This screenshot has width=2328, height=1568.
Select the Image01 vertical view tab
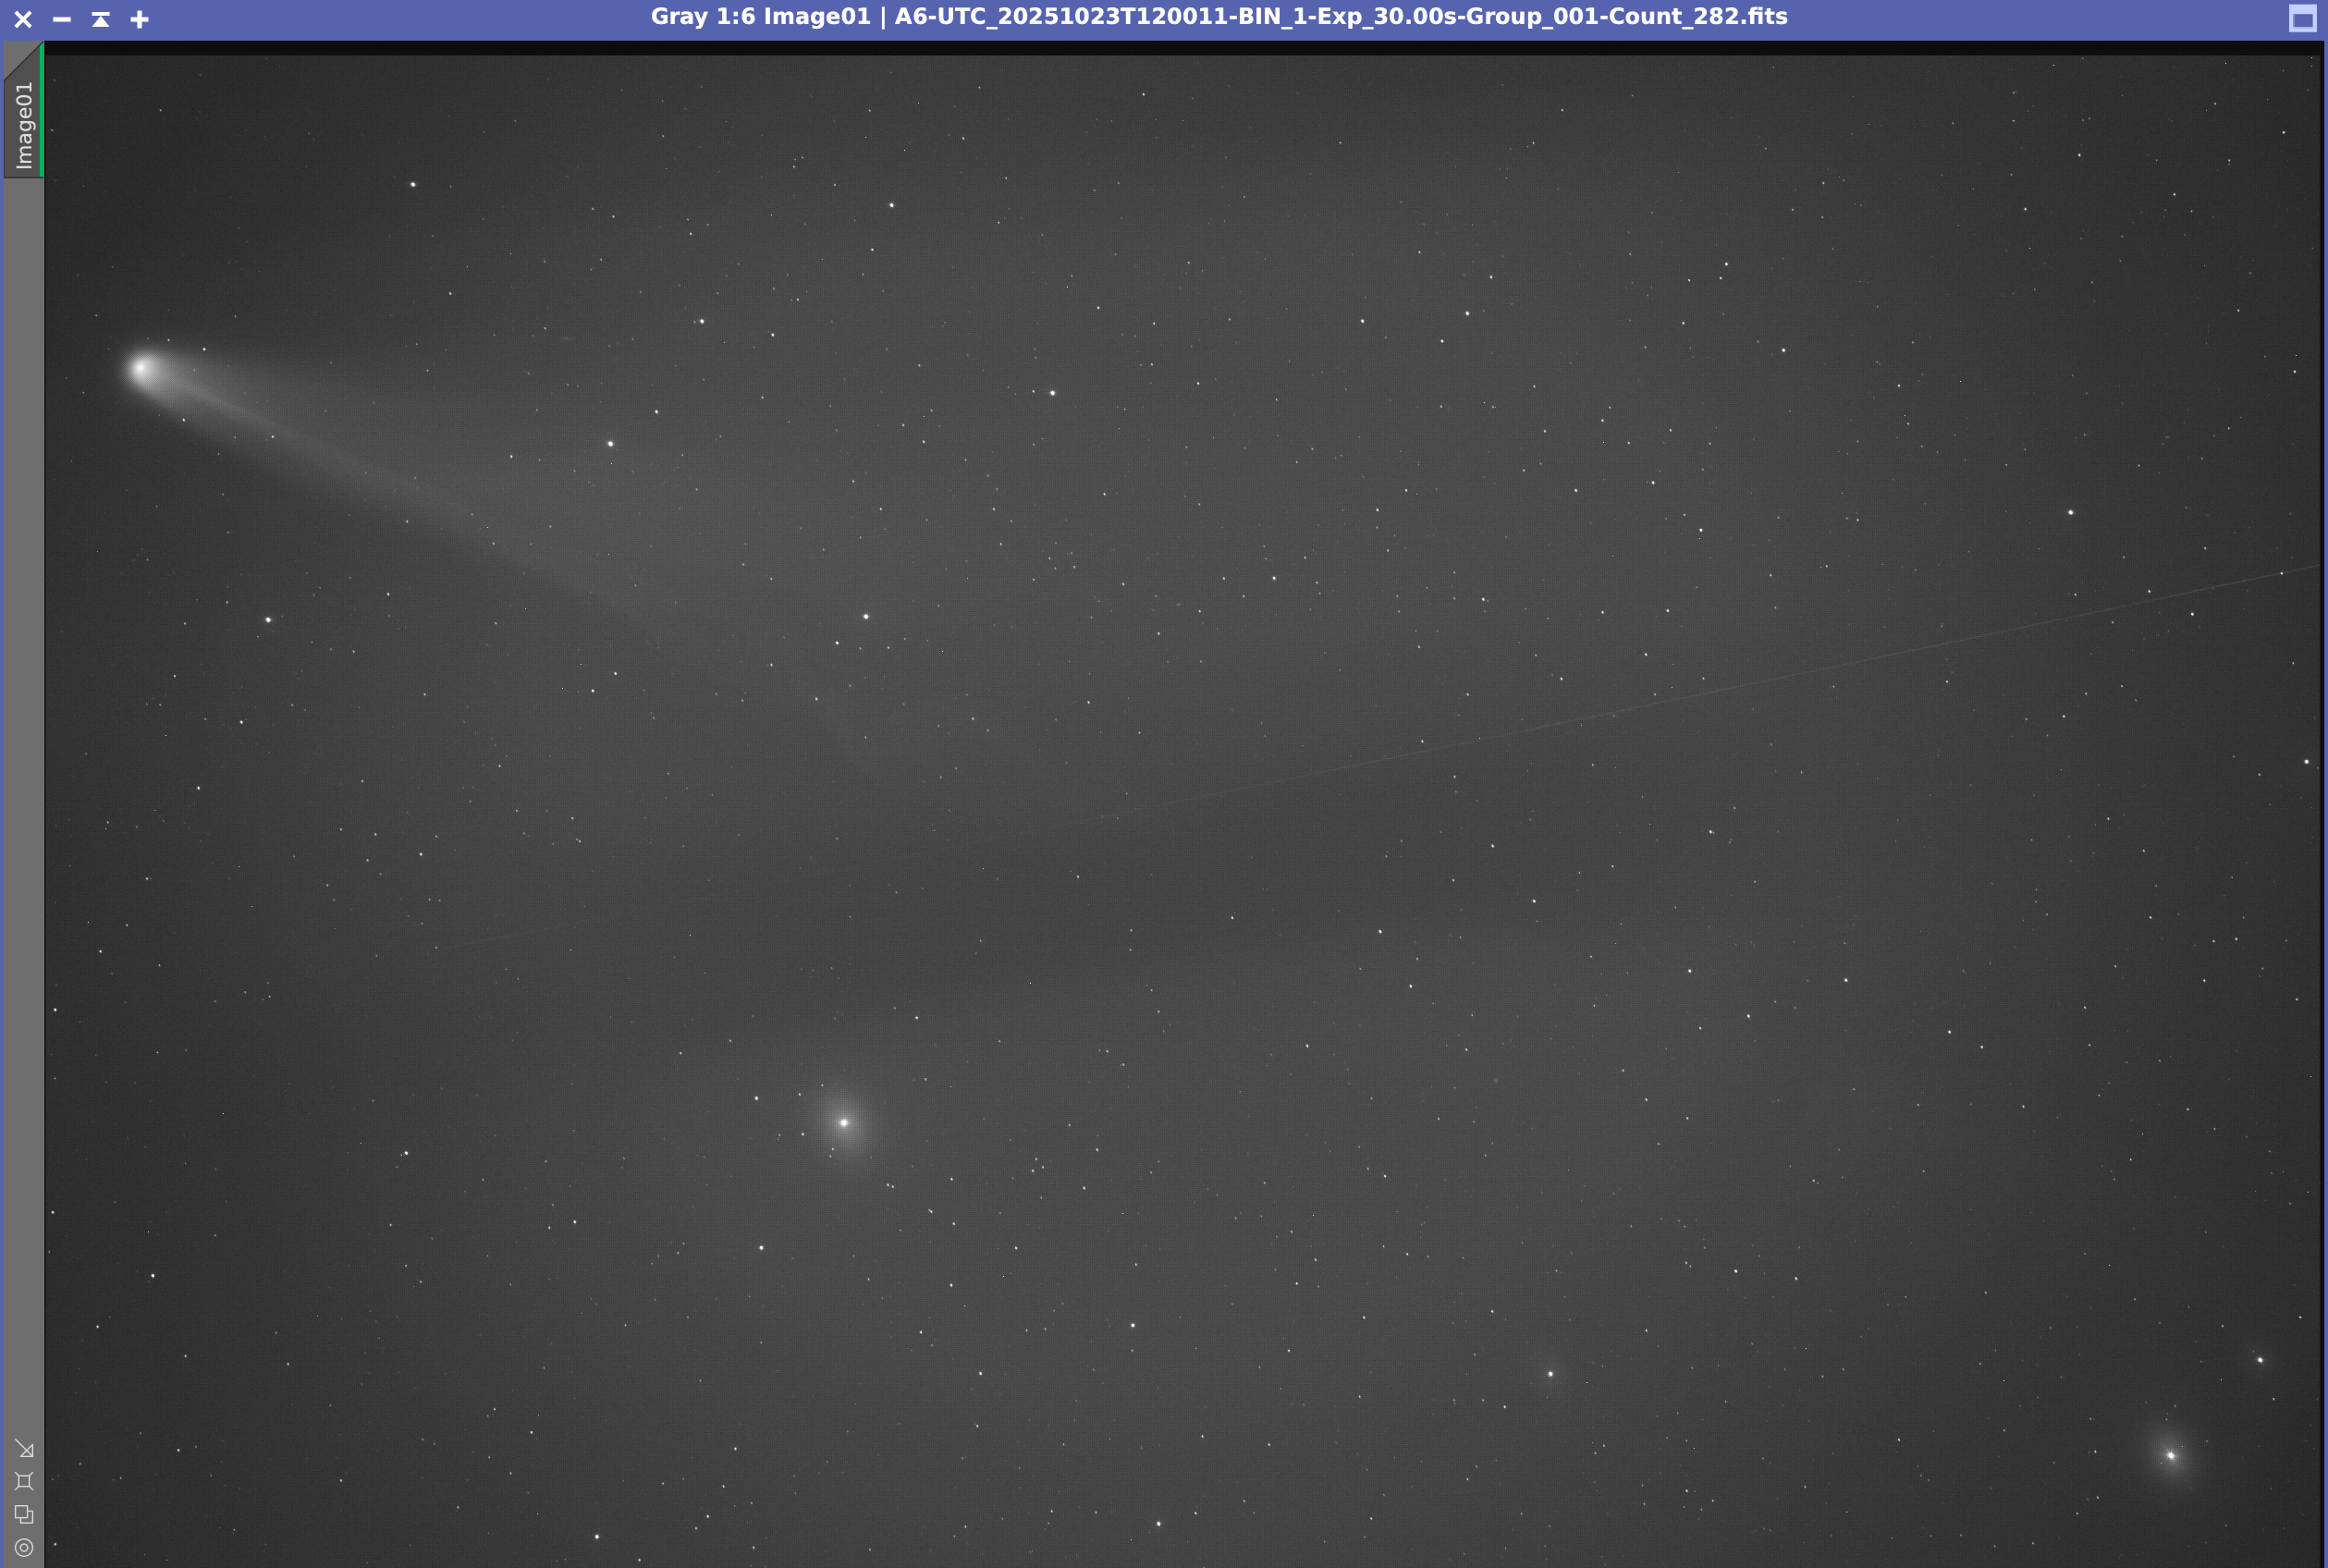point(23,125)
